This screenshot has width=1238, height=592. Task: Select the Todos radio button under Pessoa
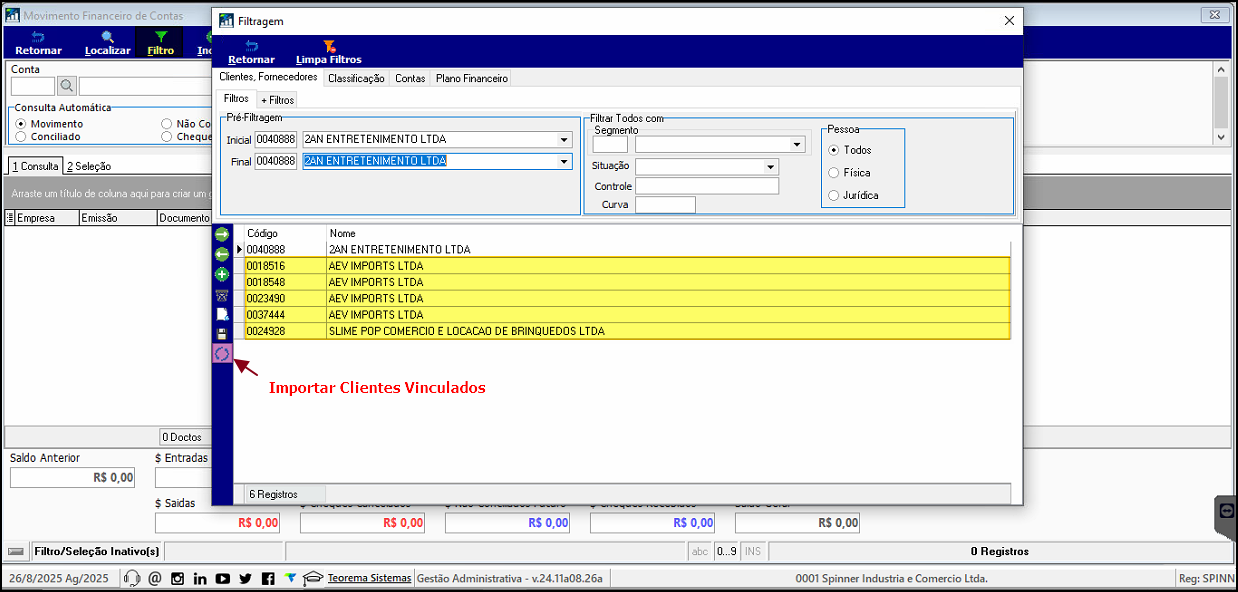click(834, 150)
